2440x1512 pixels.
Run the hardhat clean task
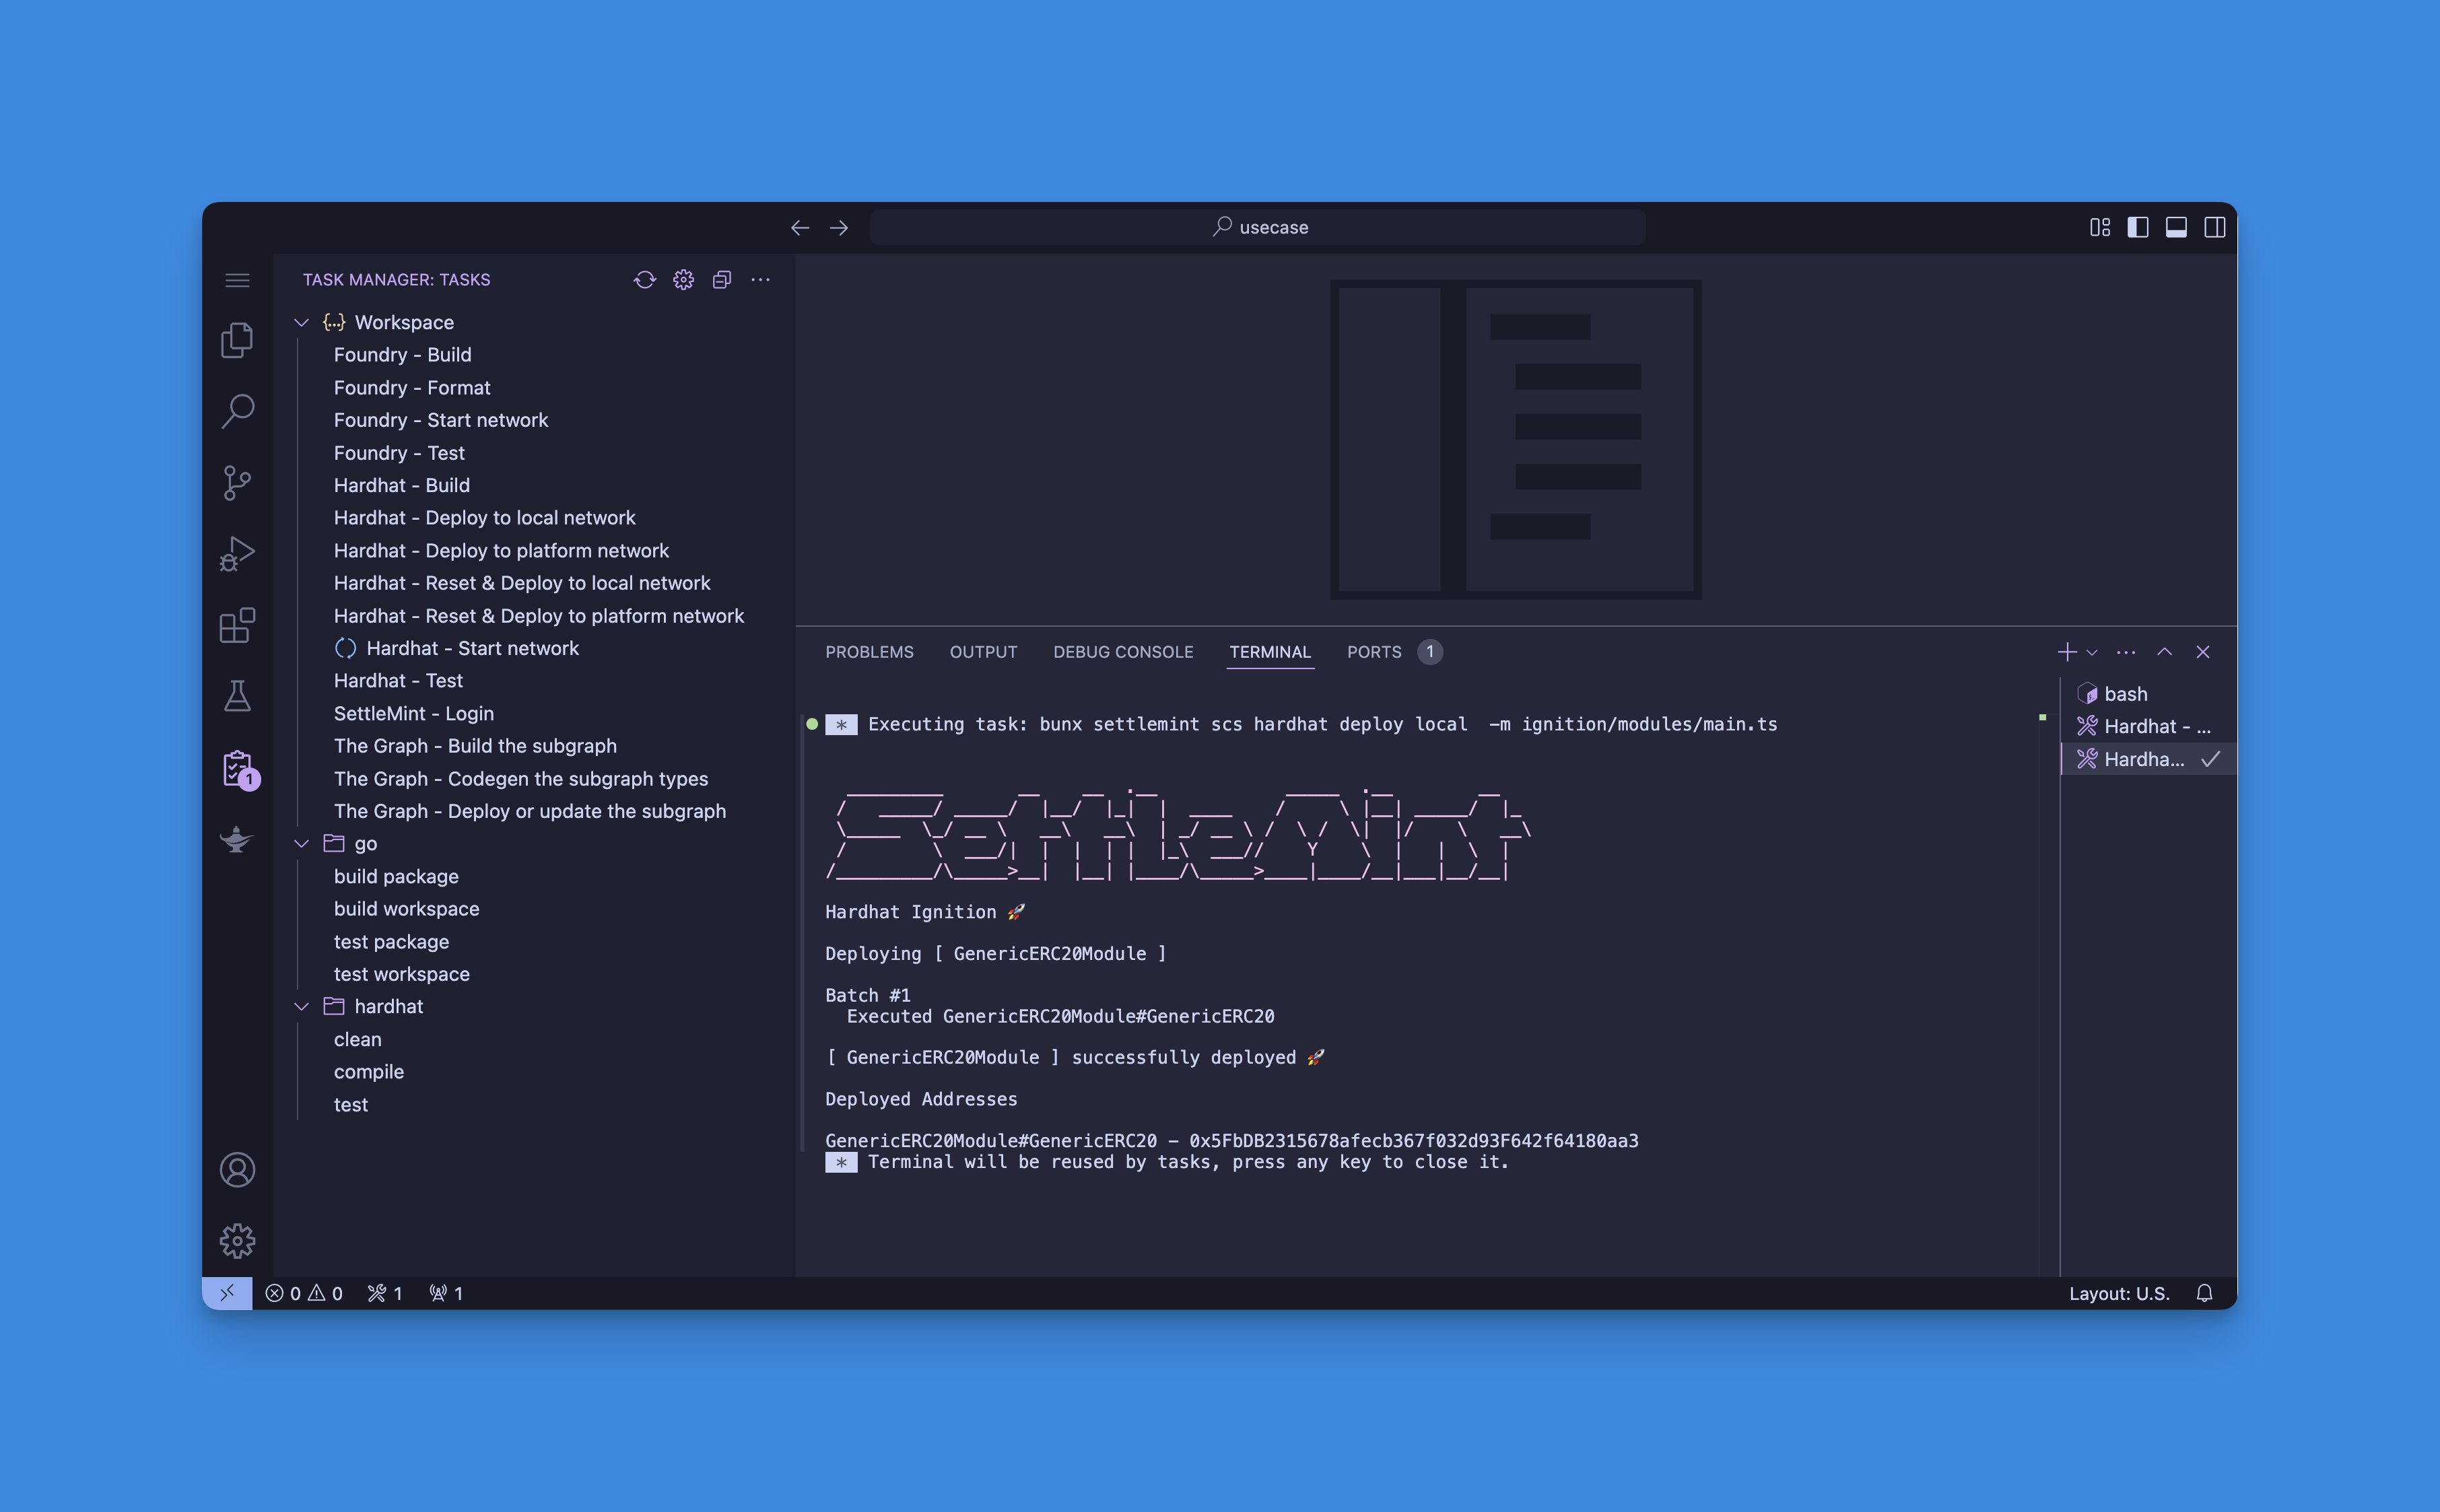pyautogui.click(x=357, y=1040)
